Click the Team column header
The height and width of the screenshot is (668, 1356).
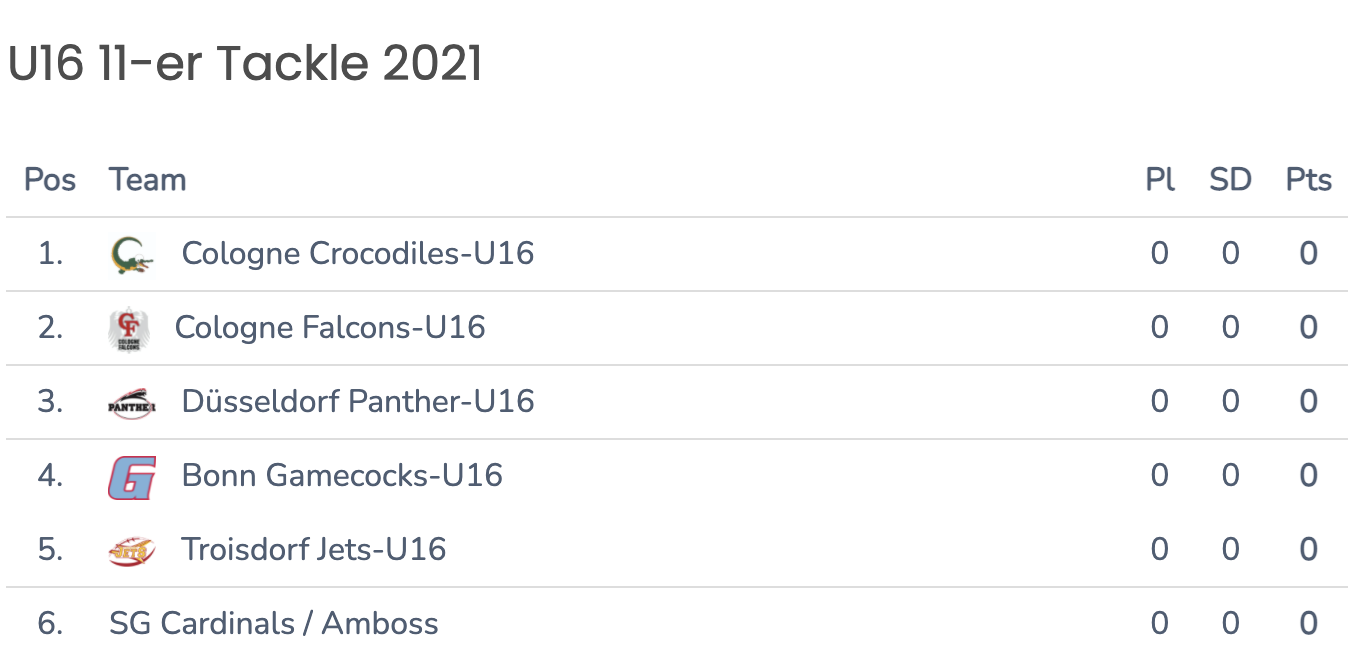pos(148,180)
